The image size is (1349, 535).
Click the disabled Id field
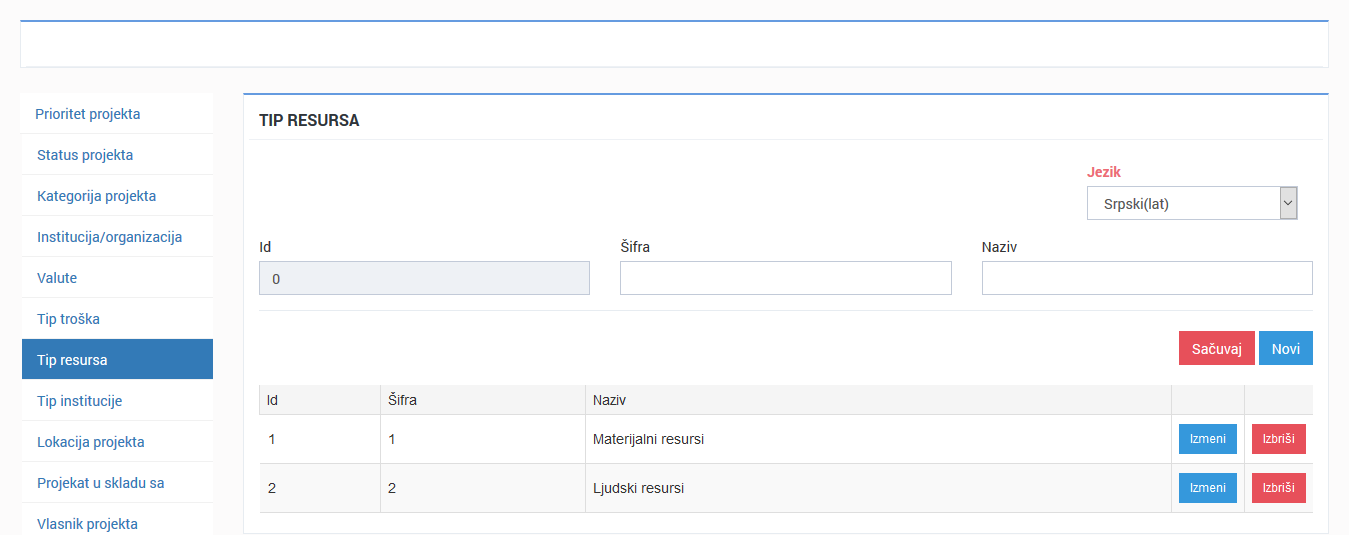coord(424,279)
